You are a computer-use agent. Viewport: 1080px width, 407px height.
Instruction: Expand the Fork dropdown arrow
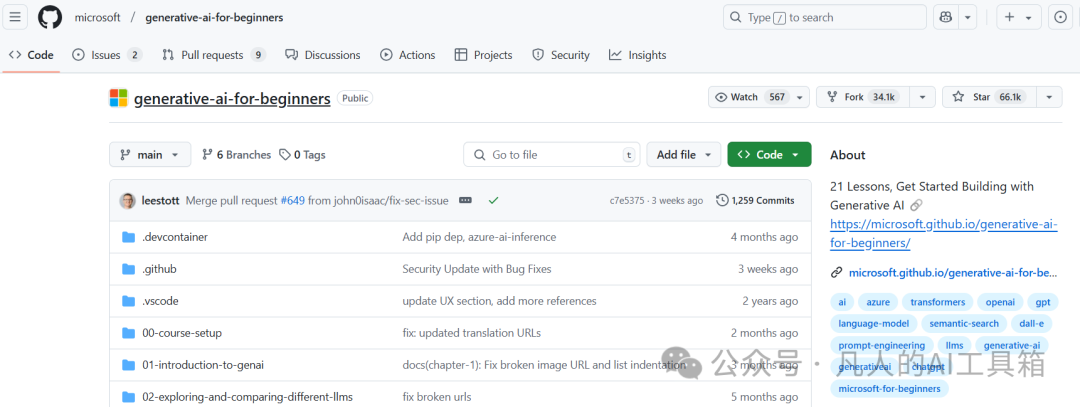[922, 97]
